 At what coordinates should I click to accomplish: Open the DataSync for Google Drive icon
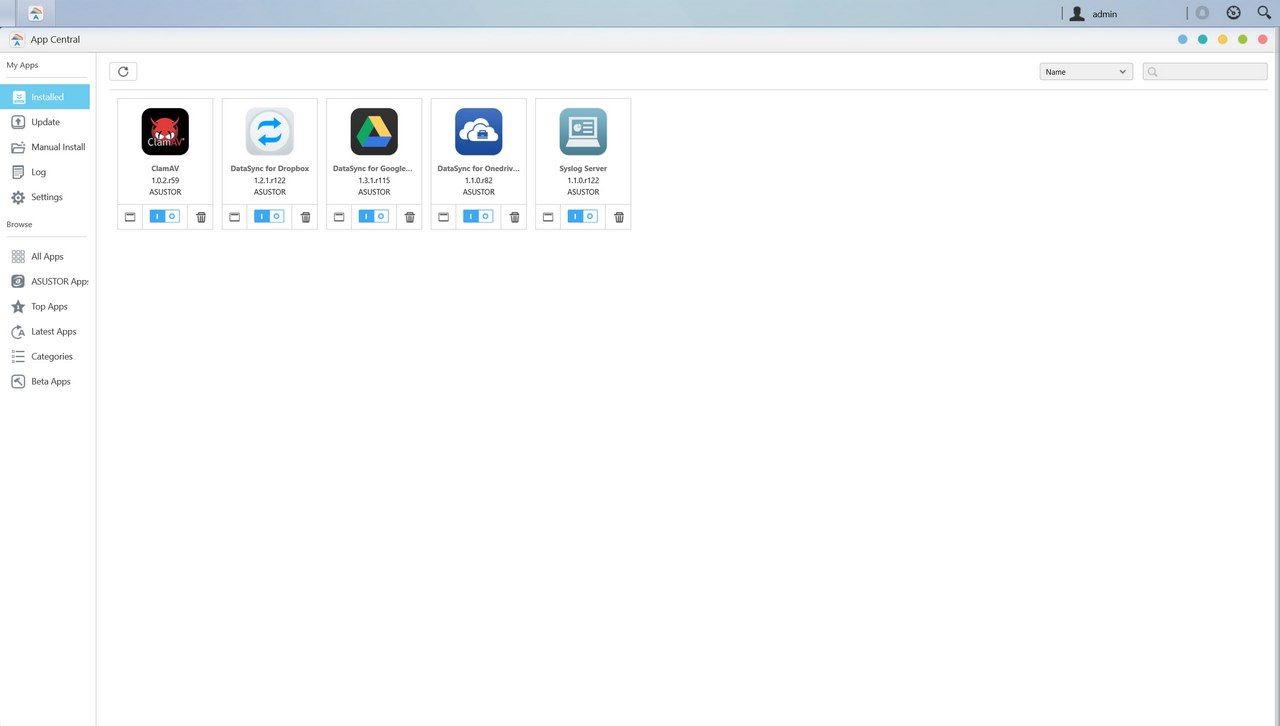pyautogui.click(x=374, y=131)
